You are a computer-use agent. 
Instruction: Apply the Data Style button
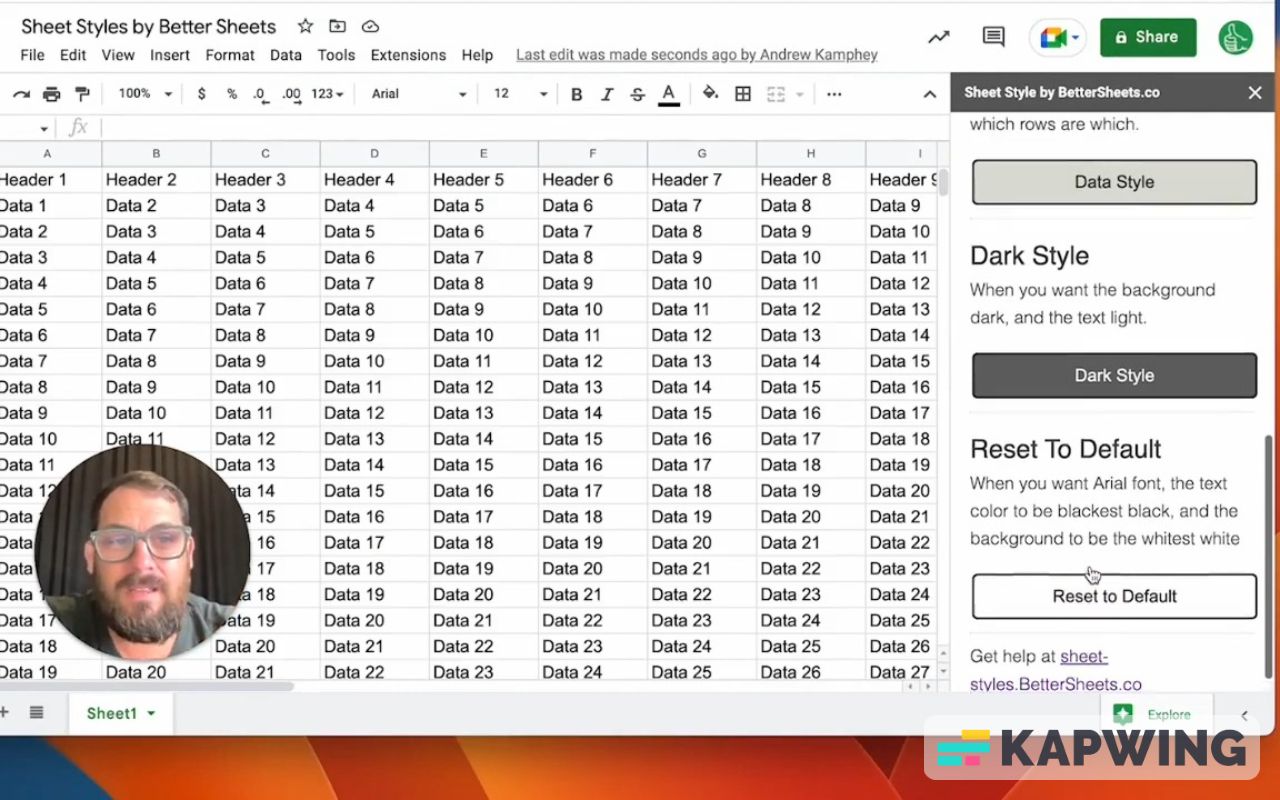click(x=1114, y=182)
